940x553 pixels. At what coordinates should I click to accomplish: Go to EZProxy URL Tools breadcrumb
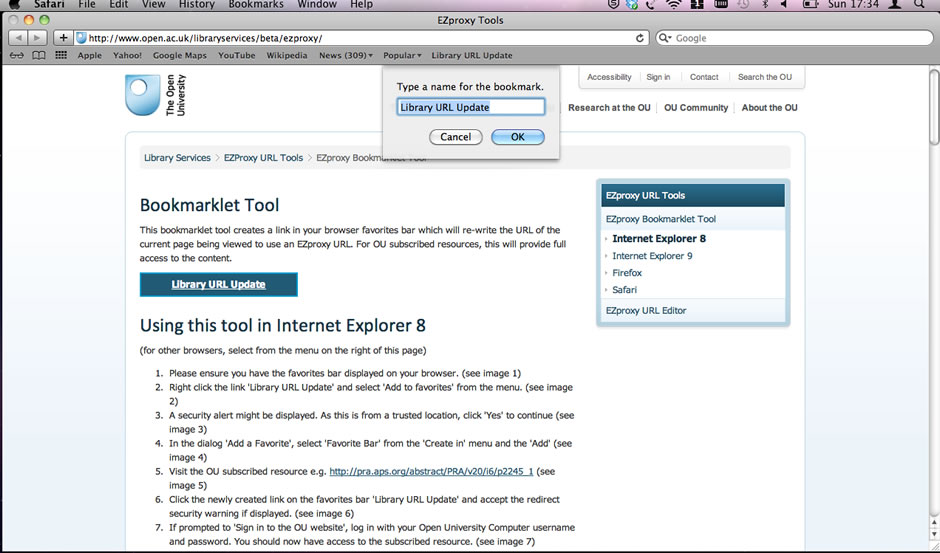point(263,158)
